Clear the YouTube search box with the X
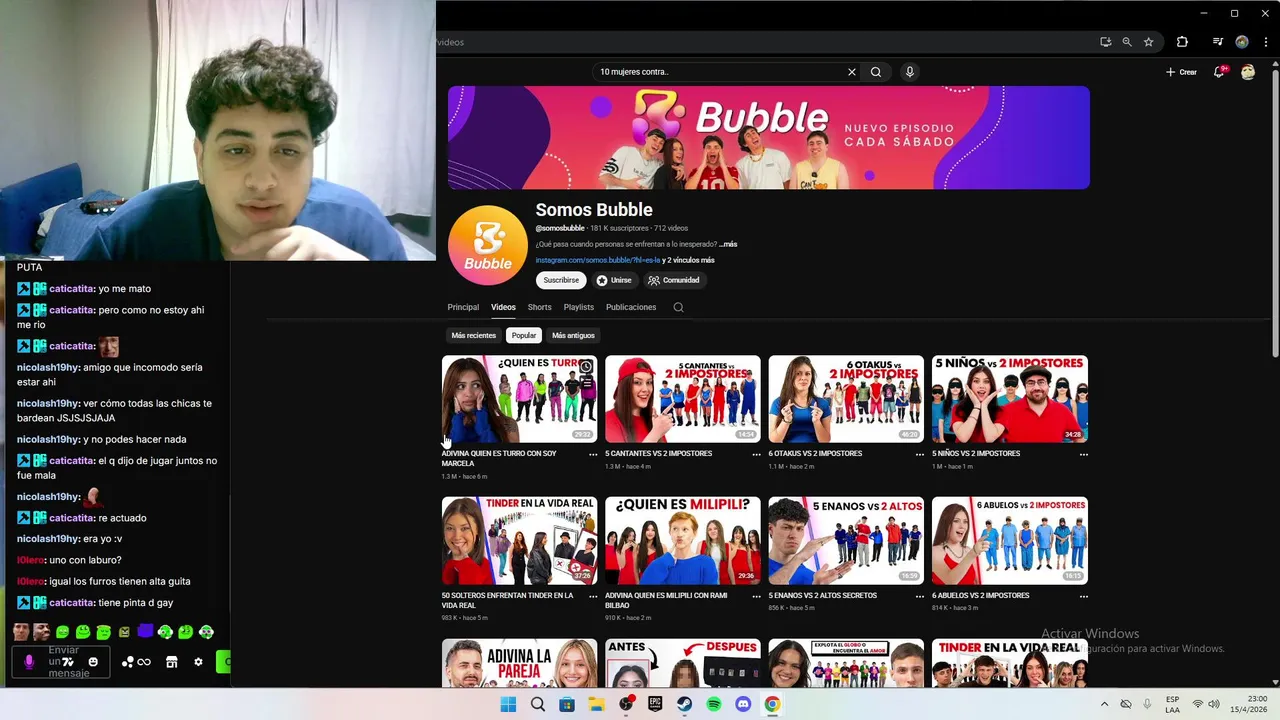This screenshot has height=720, width=1280. click(x=852, y=72)
